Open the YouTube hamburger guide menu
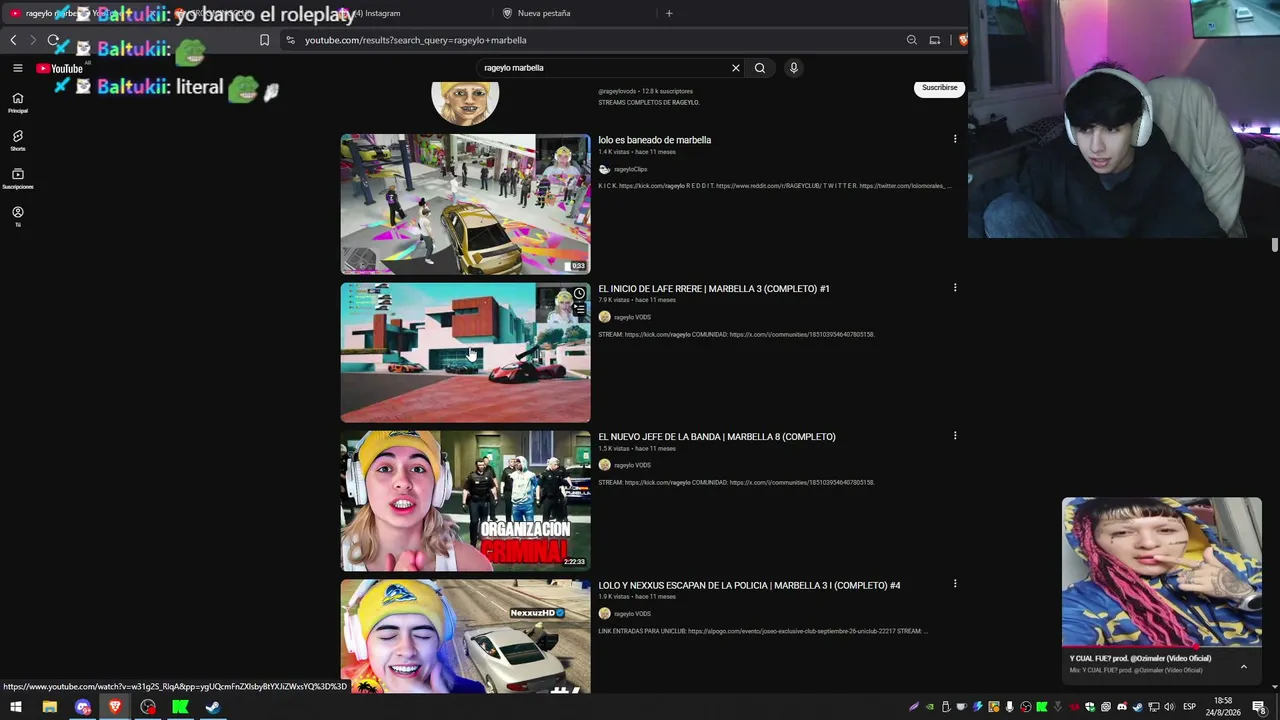This screenshot has width=1280, height=720. [17, 68]
